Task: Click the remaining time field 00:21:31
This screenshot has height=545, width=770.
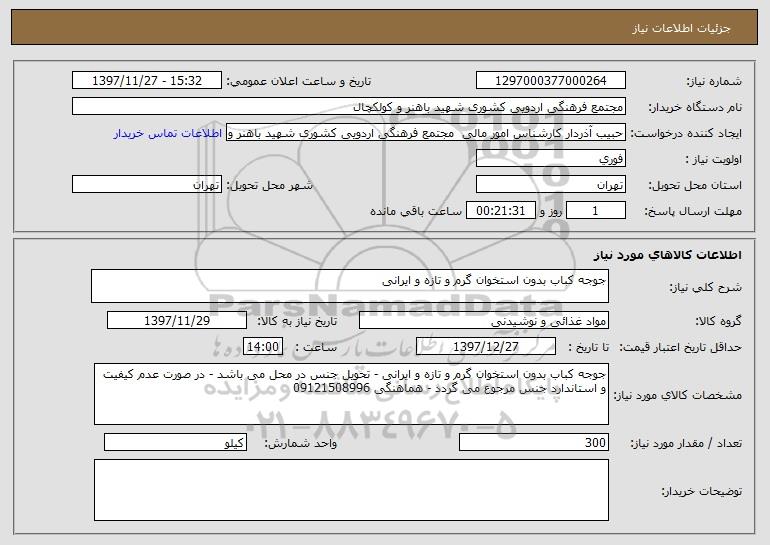Action: click(x=500, y=211)
